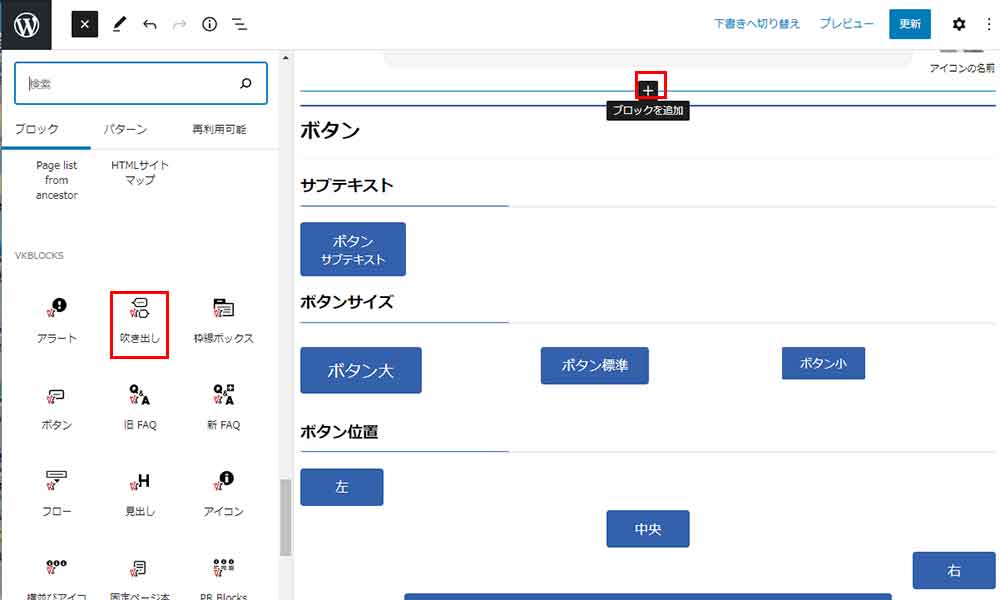Viewport: 1000px width, 600px height.
Task: Select the pencil edit tool
Action: (119, 24)
